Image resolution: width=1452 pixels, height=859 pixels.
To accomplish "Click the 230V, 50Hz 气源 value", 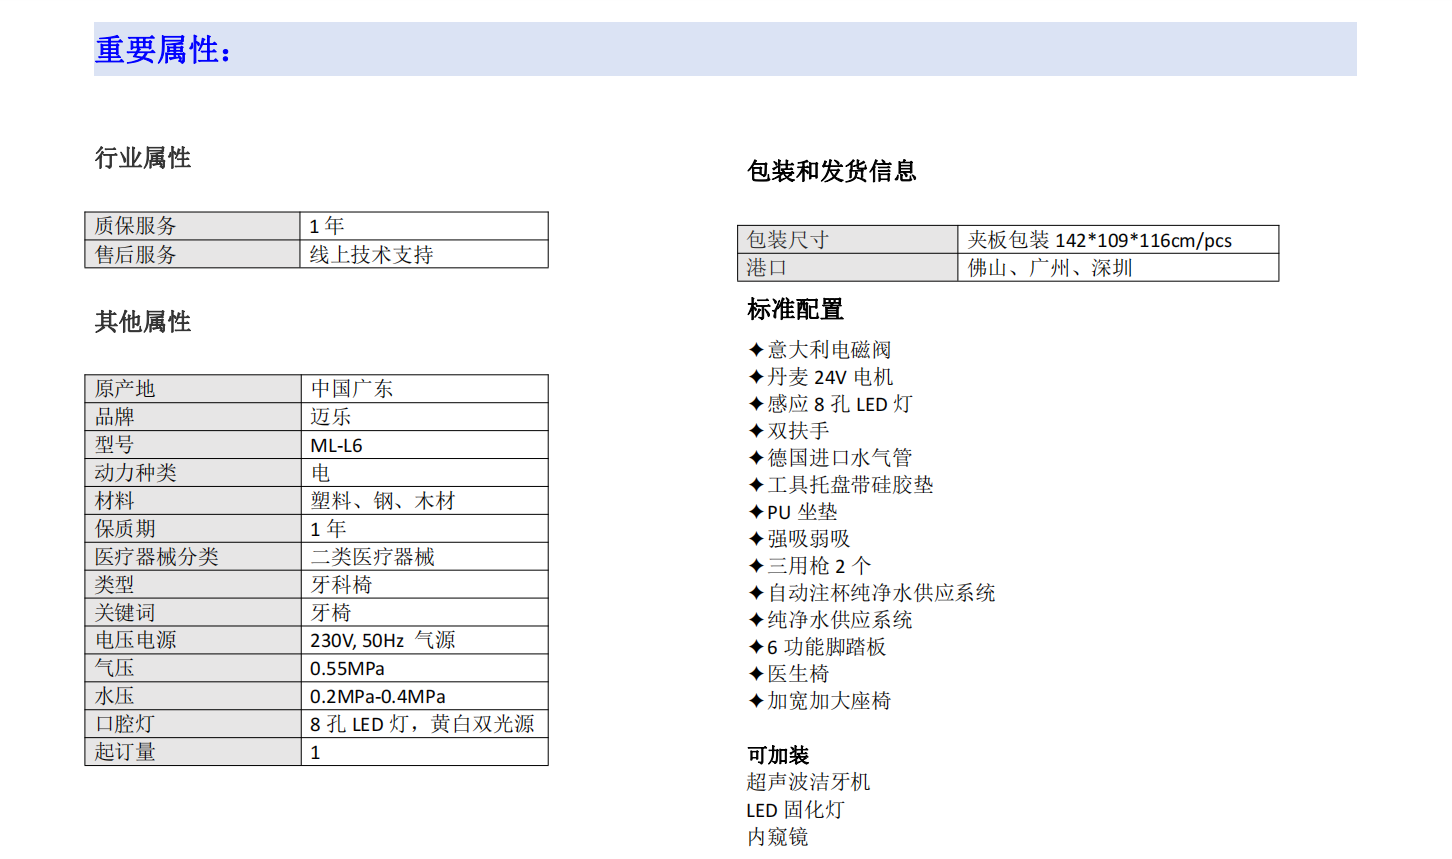I will pyautogui.click(x=383, y=640).
